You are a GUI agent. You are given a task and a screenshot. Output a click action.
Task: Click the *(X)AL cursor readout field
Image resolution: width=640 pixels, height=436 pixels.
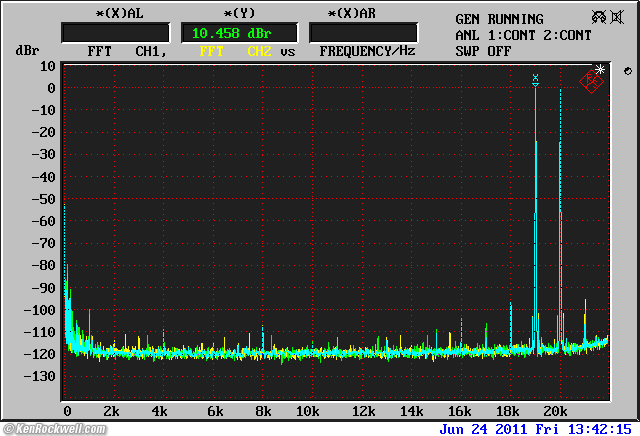pos(116,33)
